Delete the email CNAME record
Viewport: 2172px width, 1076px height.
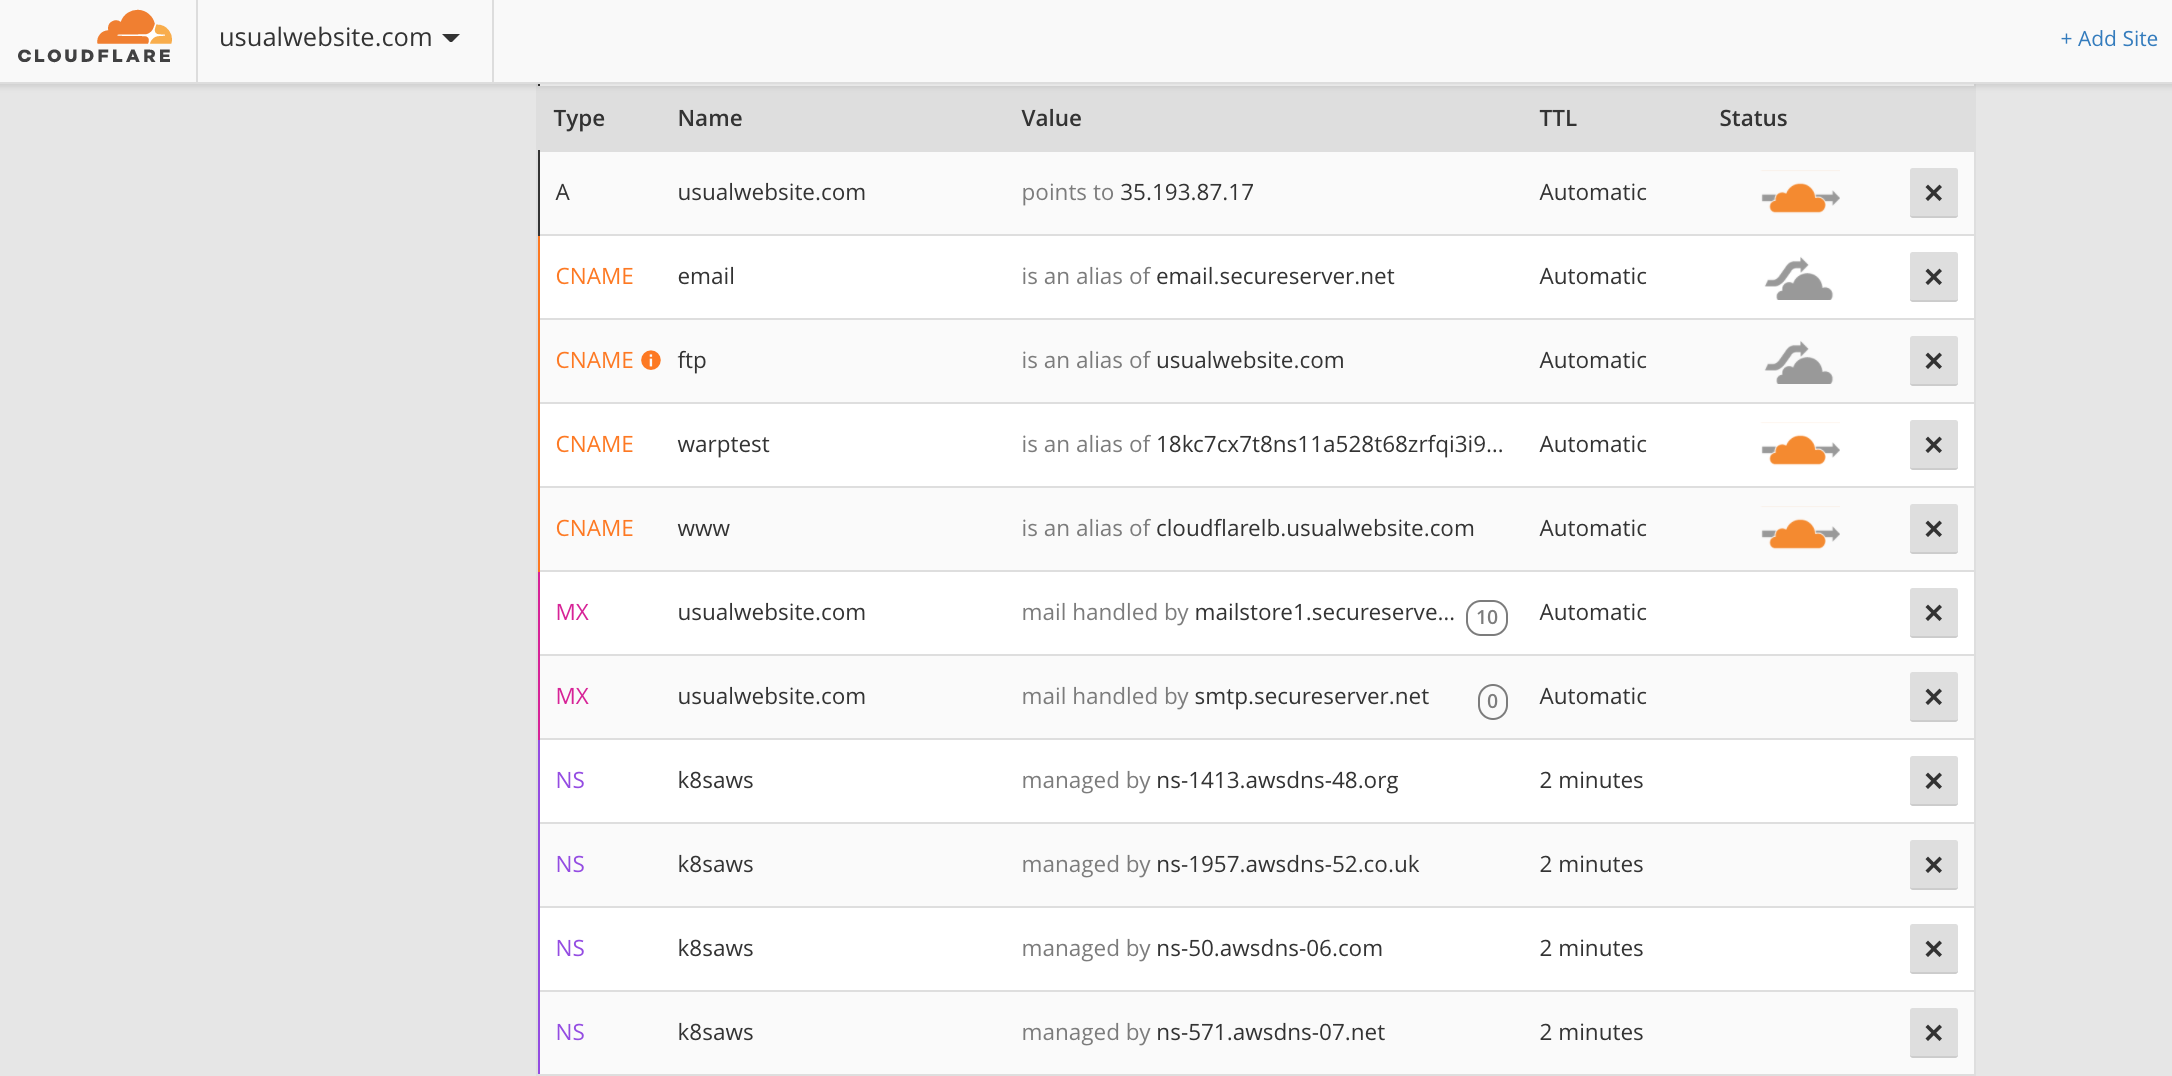(x=1933, y=277)
